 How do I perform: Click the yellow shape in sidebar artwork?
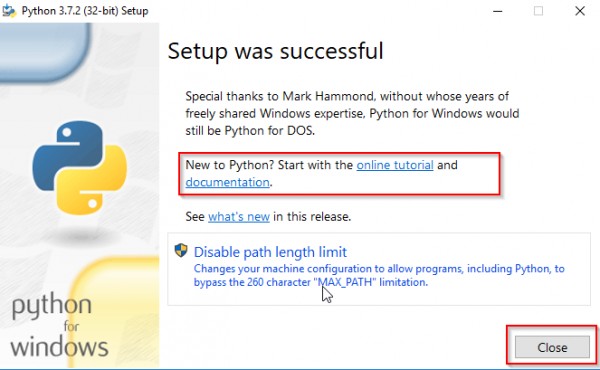119,314
